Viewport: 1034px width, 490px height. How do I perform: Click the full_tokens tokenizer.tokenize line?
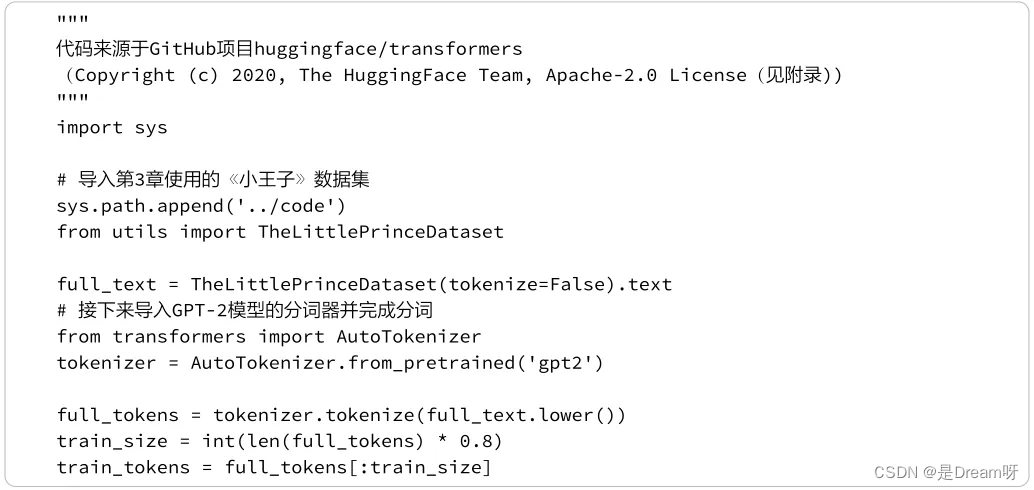pyautogui.click(x=342, y=415)
